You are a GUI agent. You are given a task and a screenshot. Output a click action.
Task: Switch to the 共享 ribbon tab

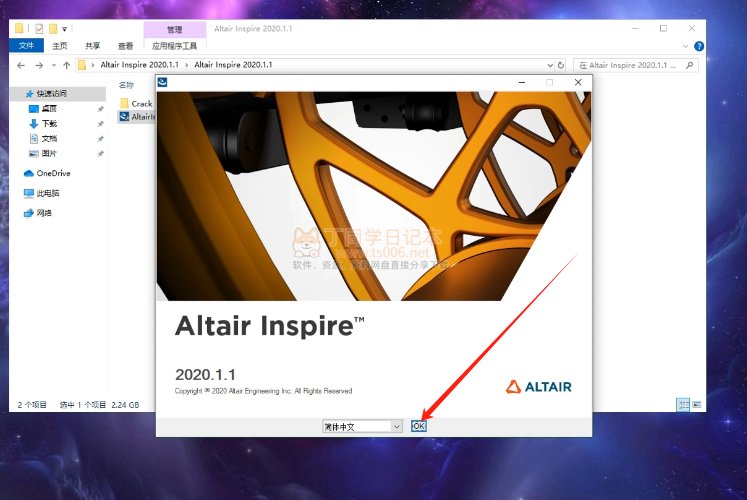point(92,46)
